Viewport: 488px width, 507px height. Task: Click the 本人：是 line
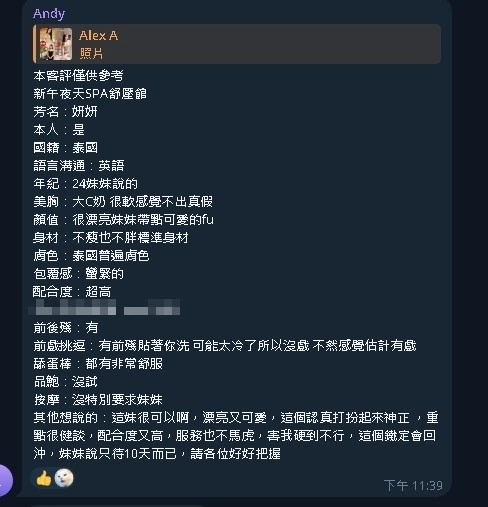click(x=59, y=130)
